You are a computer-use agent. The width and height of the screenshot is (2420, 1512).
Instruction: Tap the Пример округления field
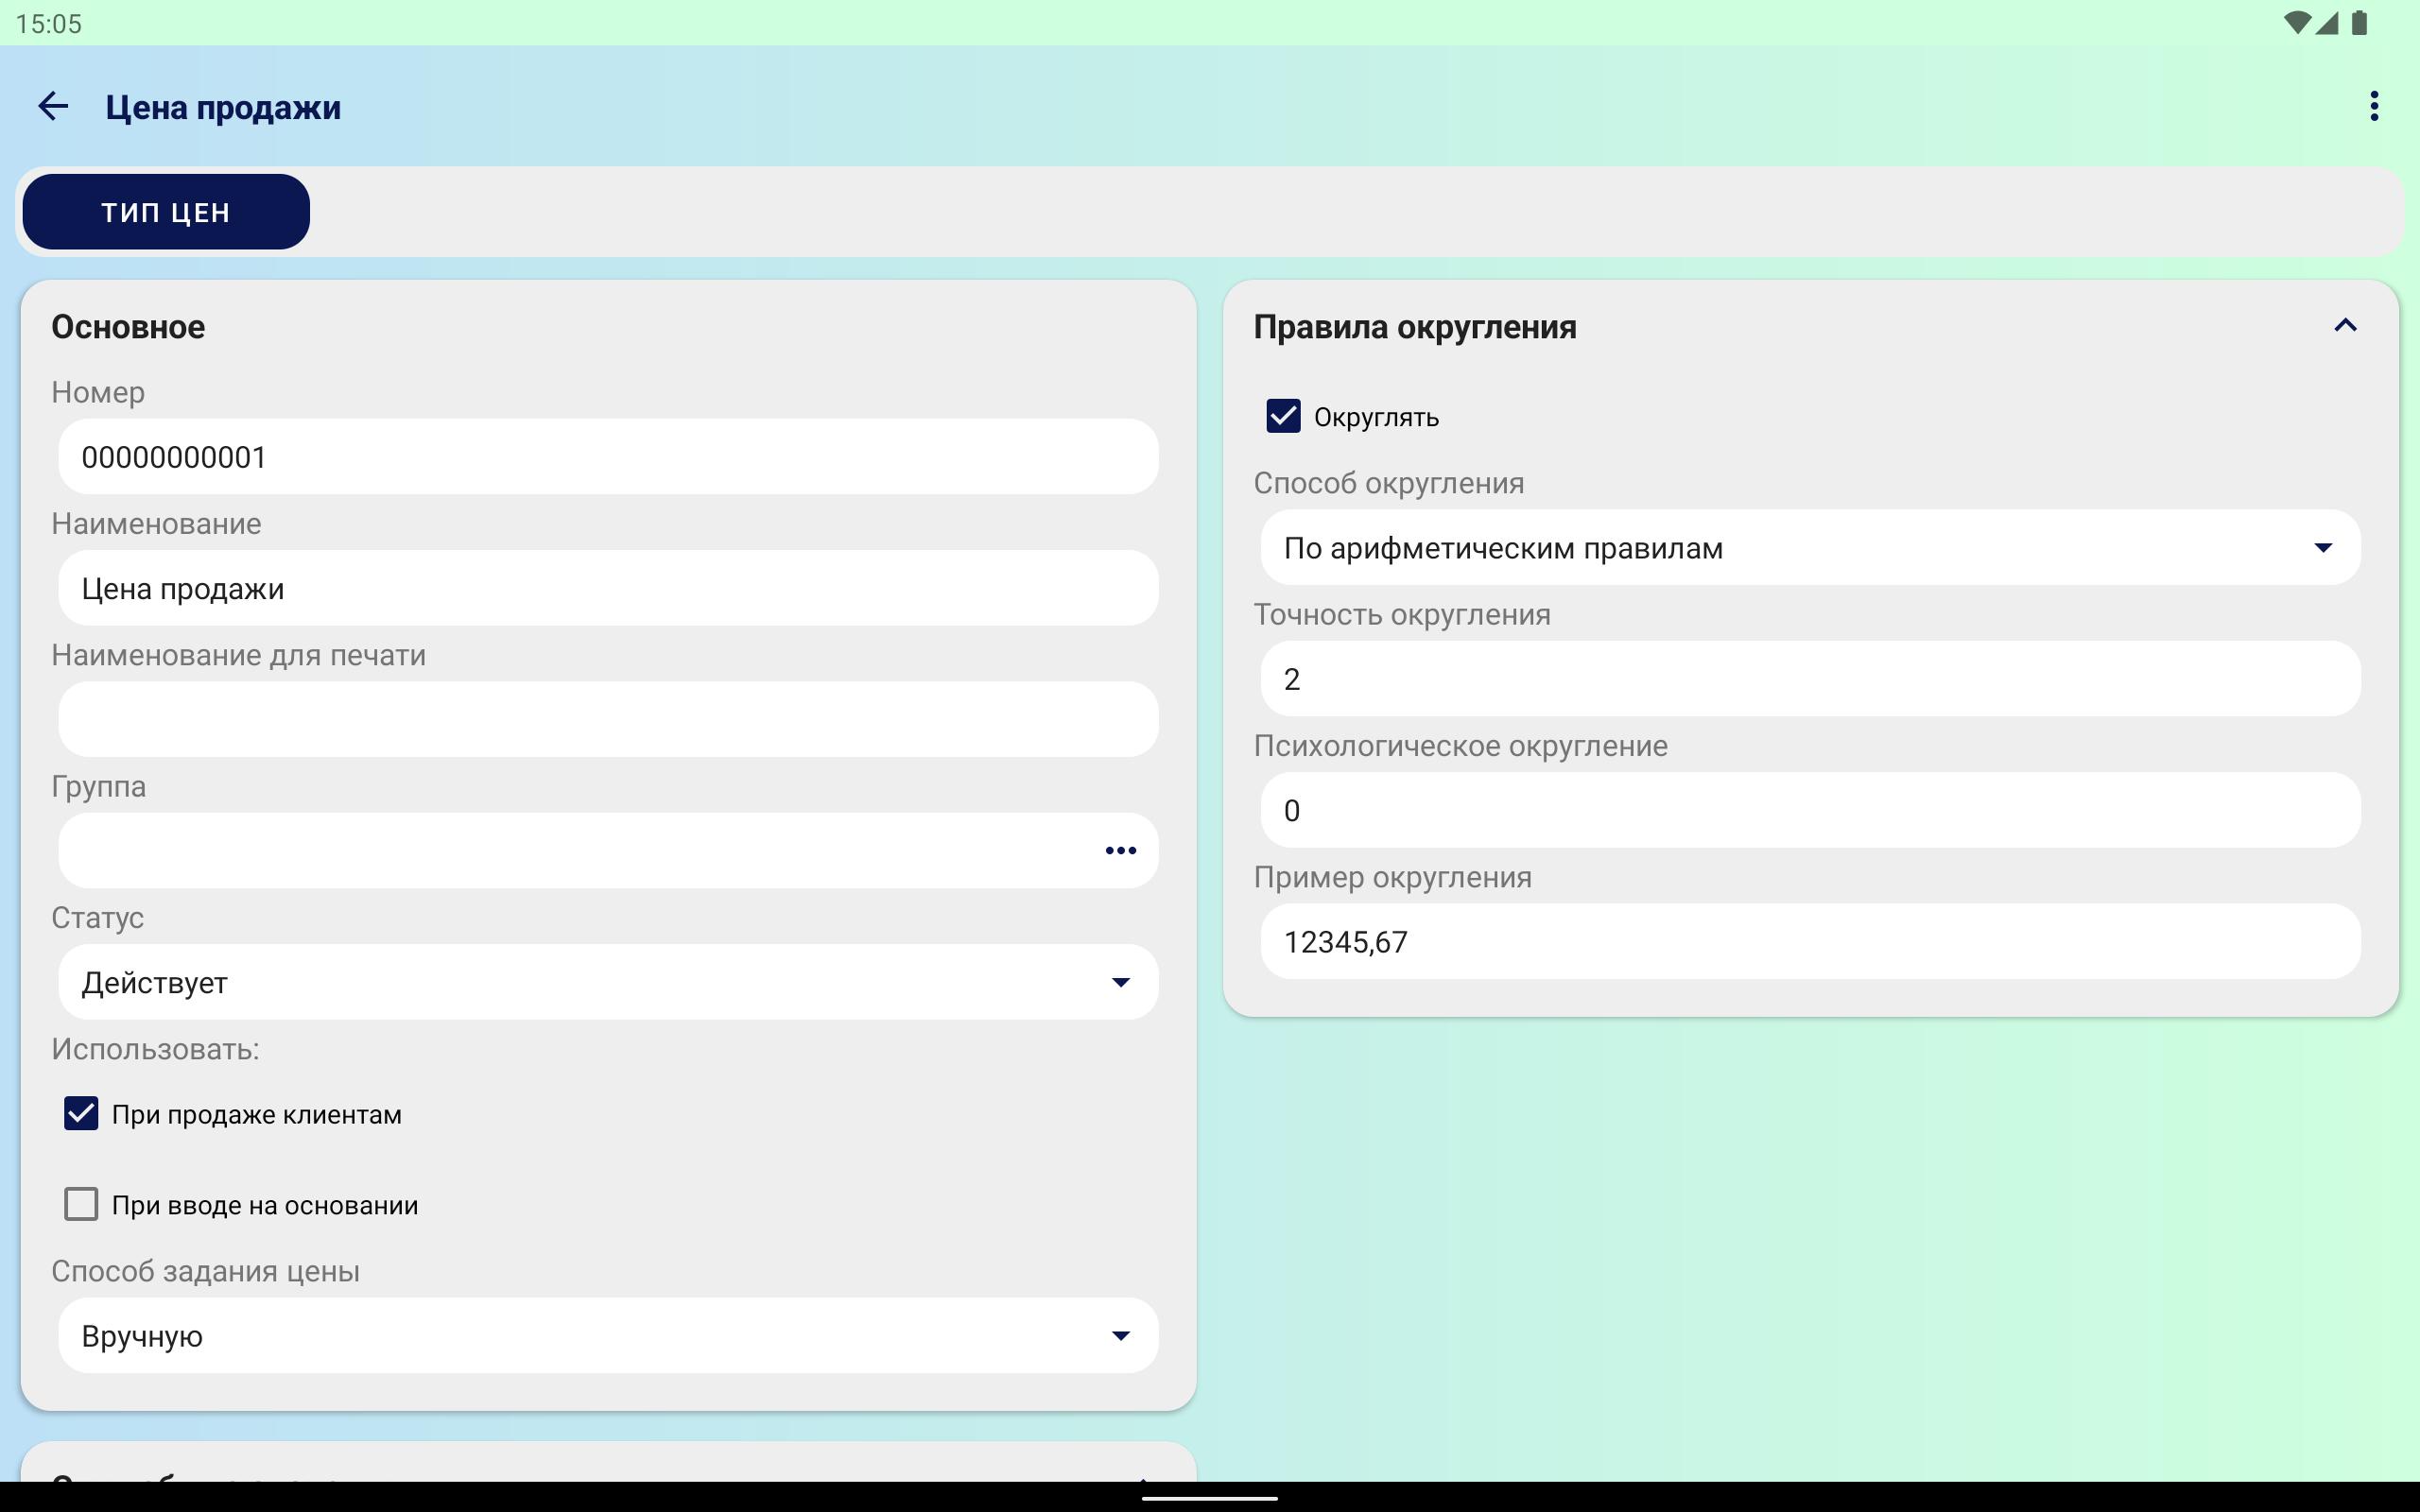pos(1810,941)
